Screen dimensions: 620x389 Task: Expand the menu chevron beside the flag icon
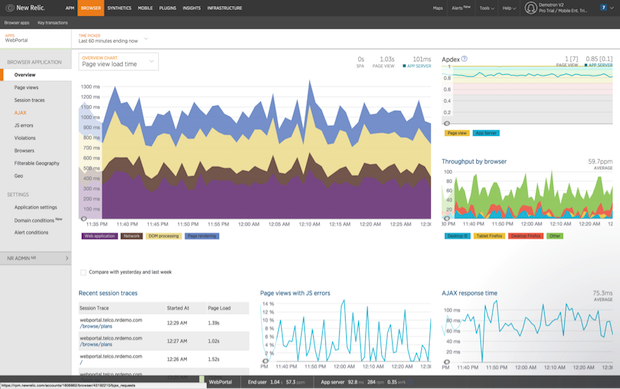[612, 8]
